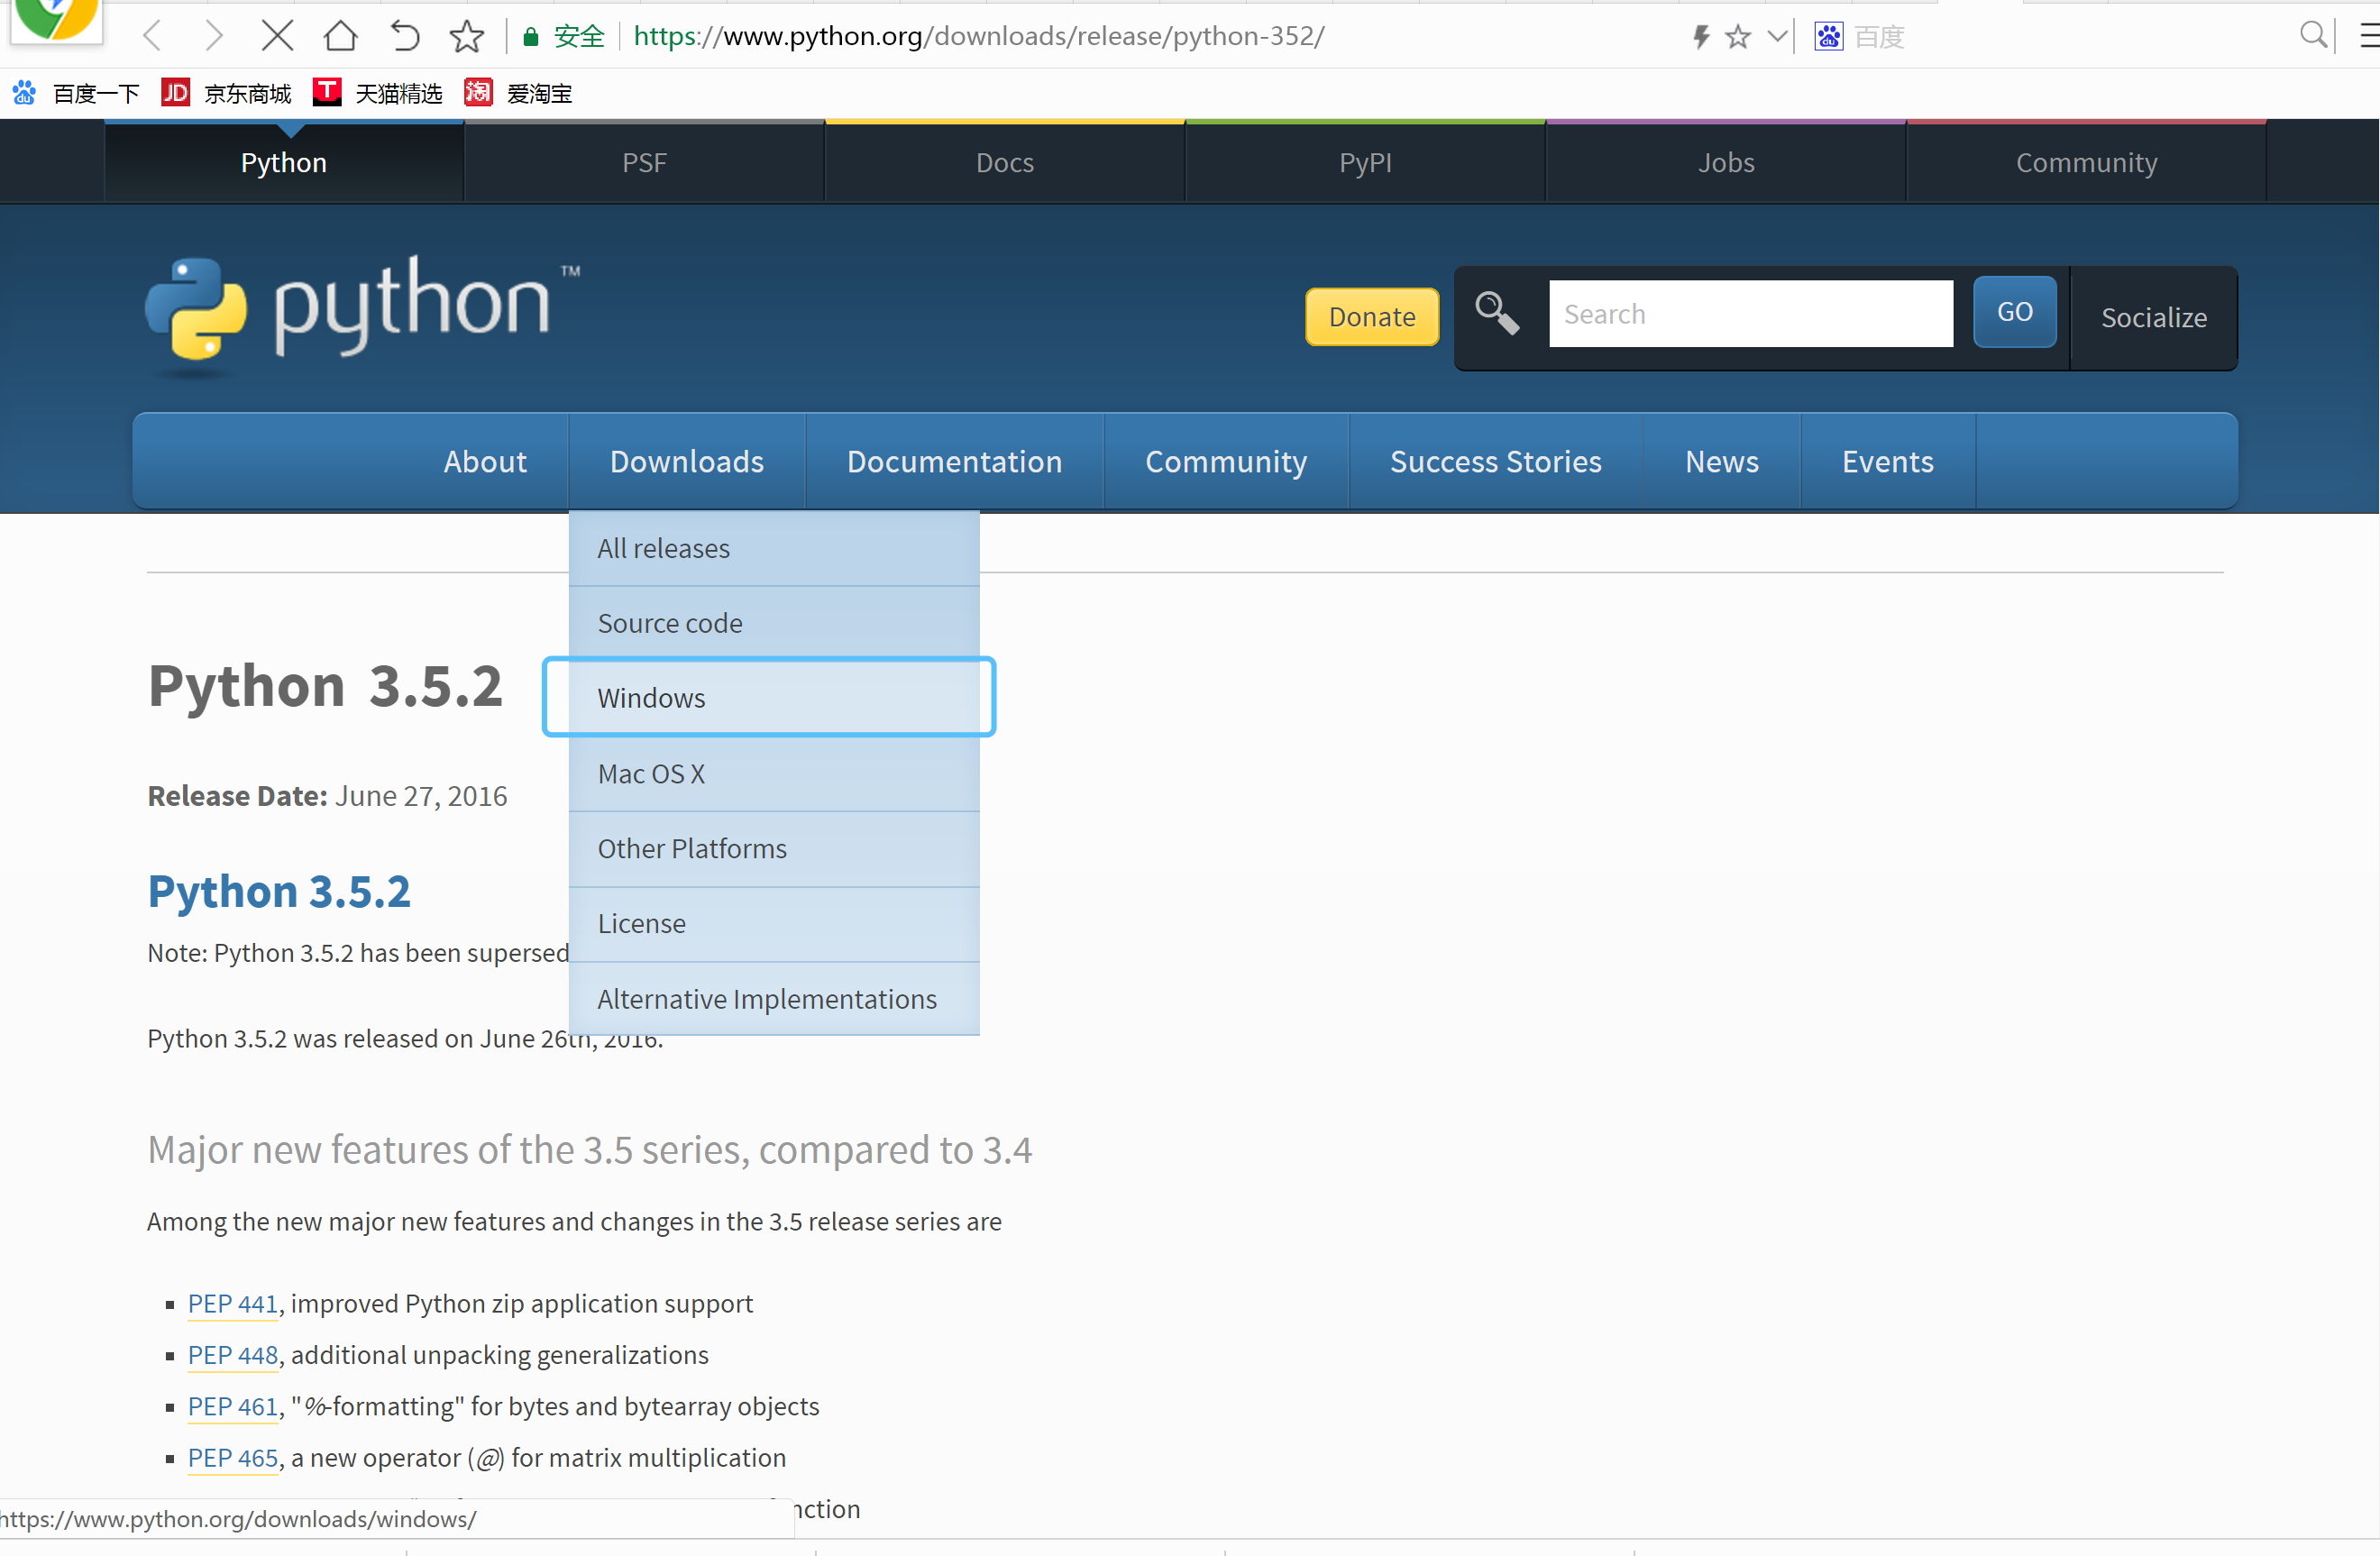This screenshot has height=1556, width=2380.
Task: Switch to the PyPI tab
Action: (x=1364, y=161)
